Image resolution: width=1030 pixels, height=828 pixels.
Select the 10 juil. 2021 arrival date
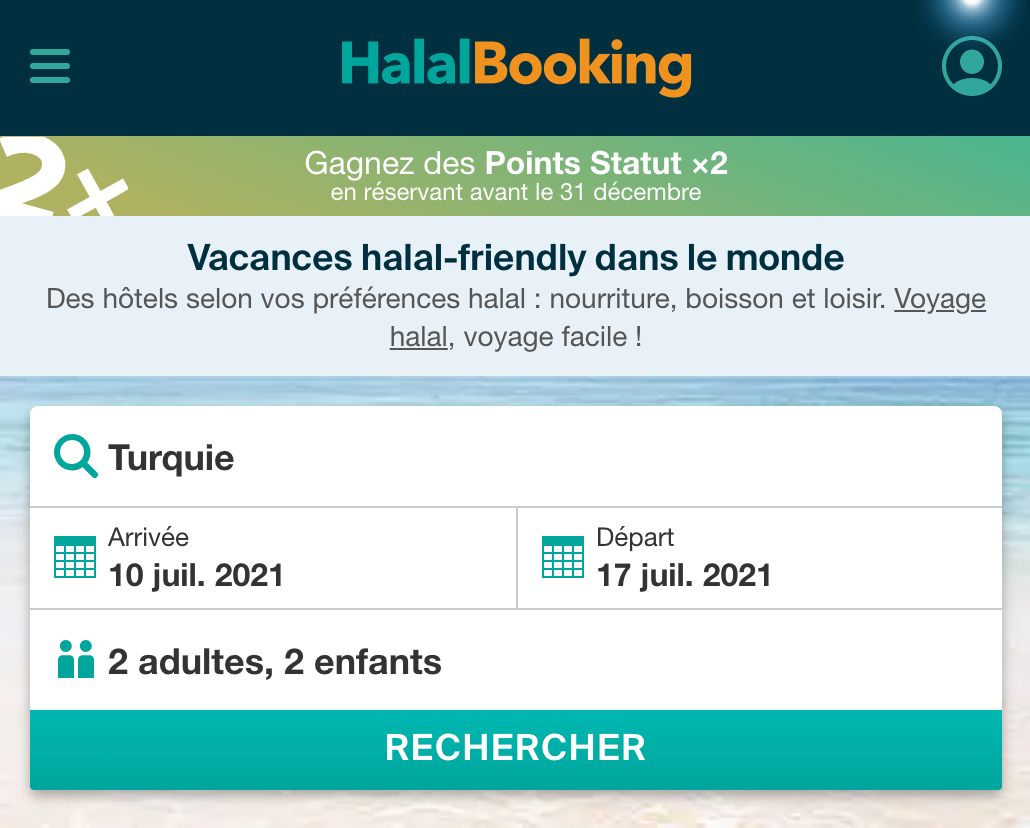point(196,576)
